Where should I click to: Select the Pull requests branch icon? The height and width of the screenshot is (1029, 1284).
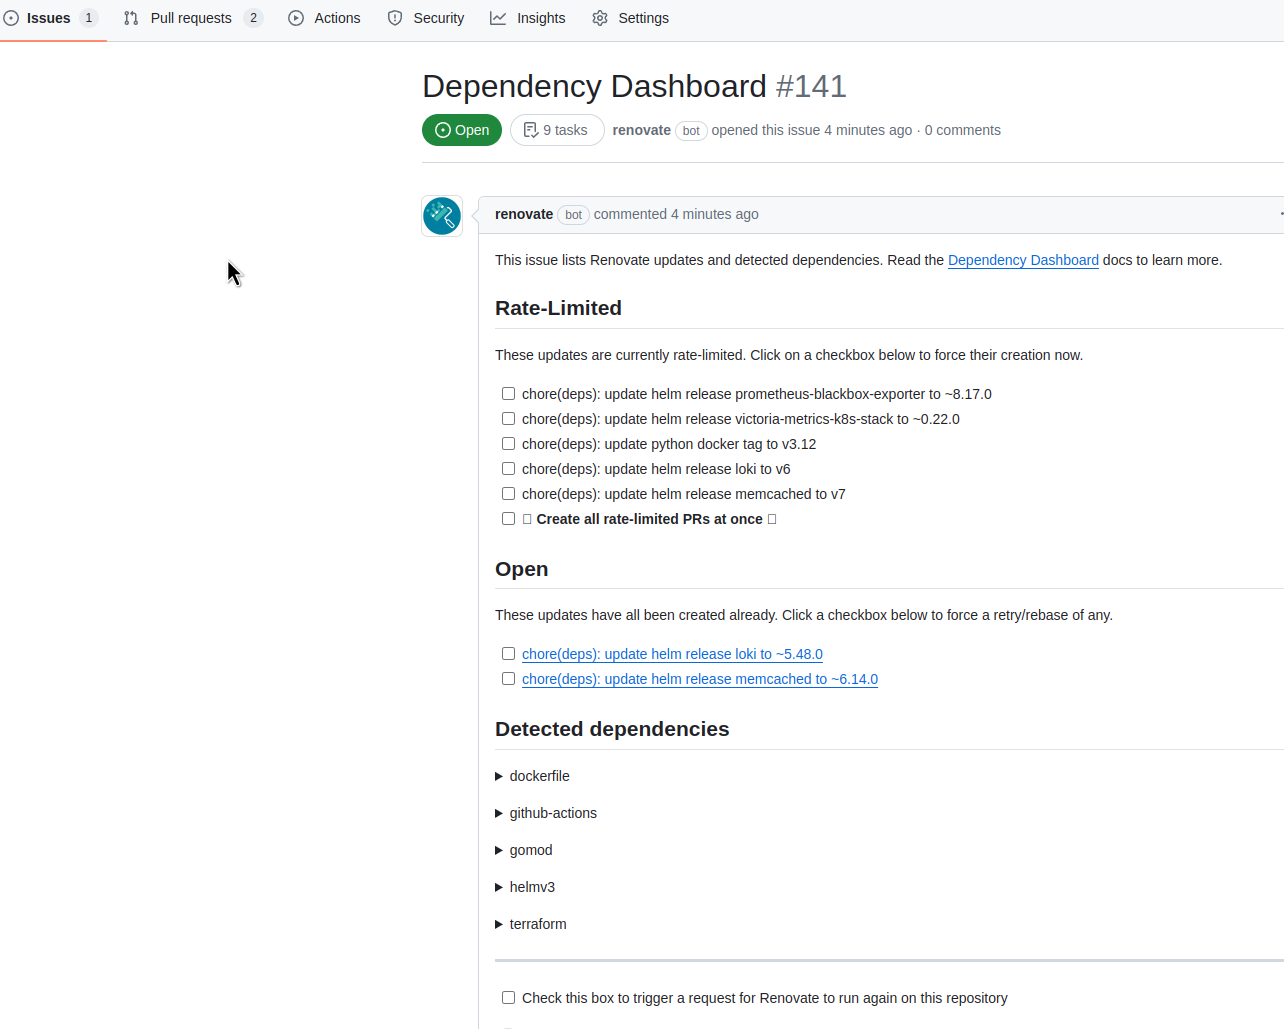(131, 17)
